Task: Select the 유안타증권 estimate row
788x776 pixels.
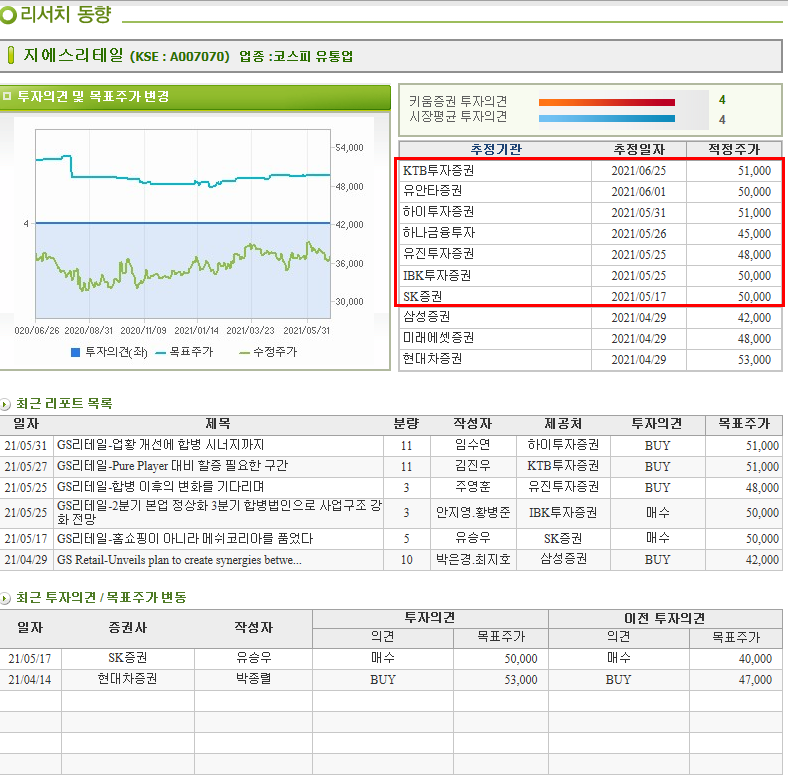Action: 590,191
